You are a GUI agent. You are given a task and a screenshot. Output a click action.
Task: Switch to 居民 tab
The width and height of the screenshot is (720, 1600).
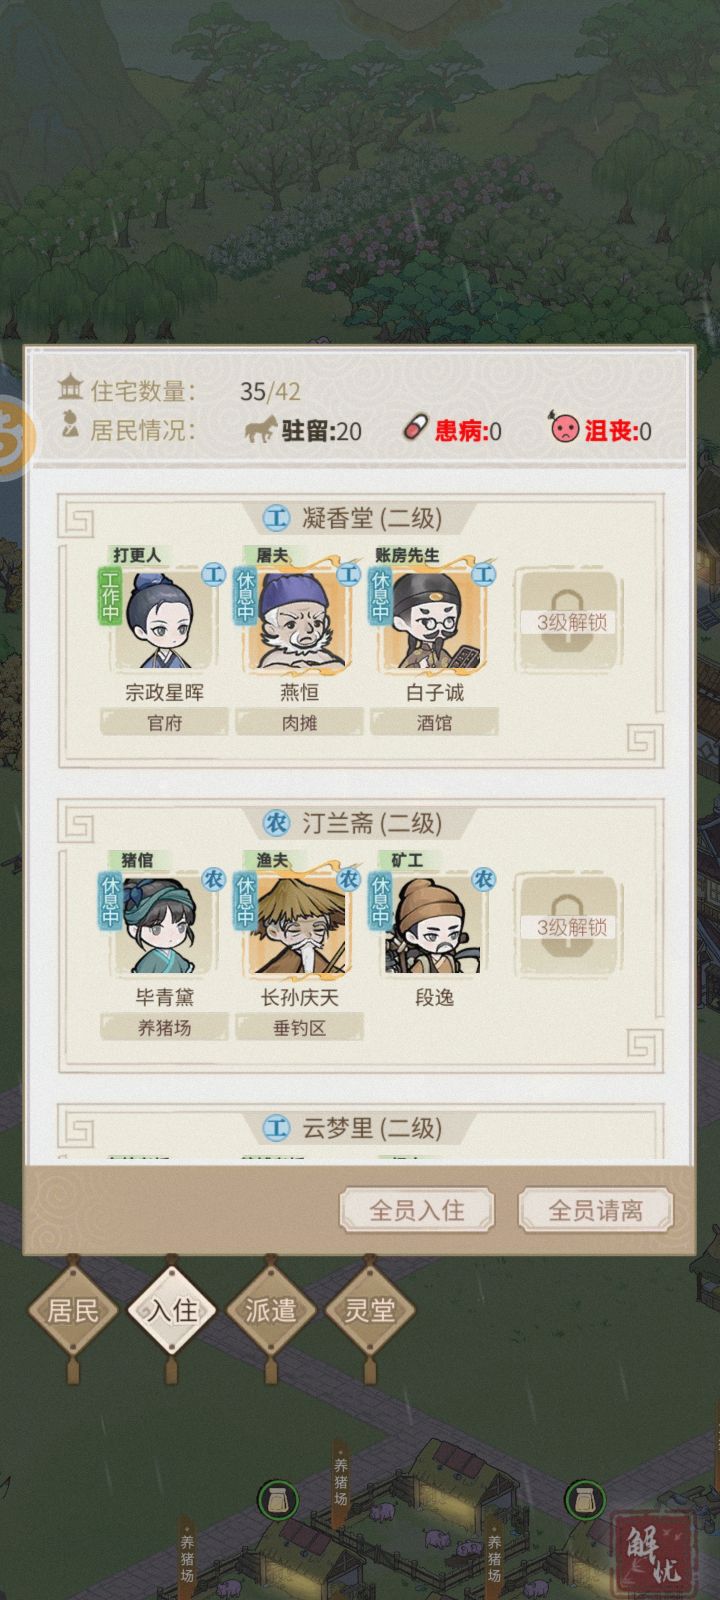coord(73,1309)
